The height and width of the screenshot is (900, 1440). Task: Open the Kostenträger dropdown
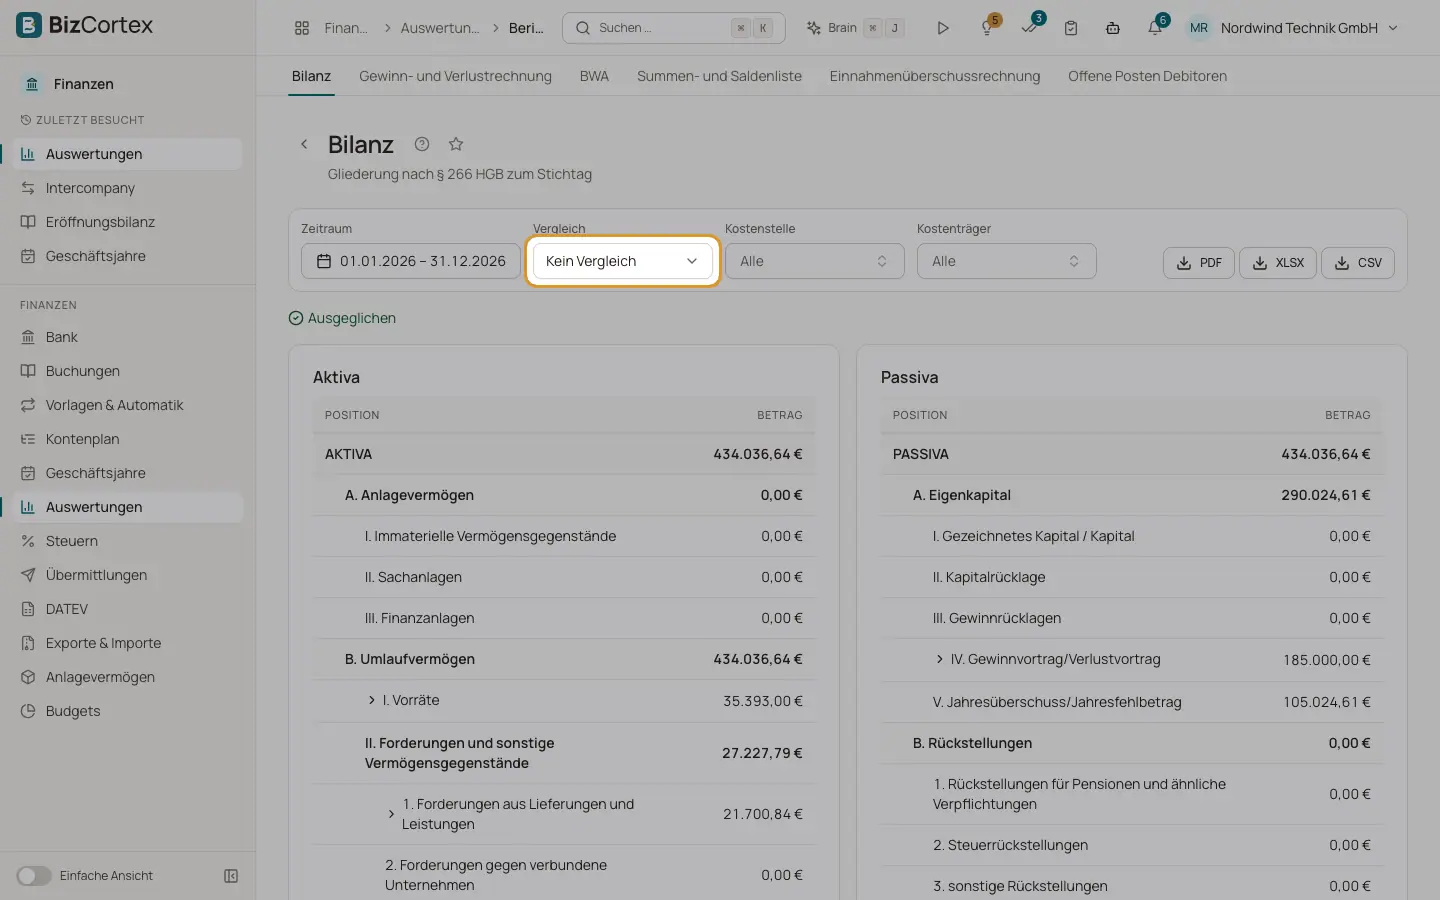(x=1006, y=261)
